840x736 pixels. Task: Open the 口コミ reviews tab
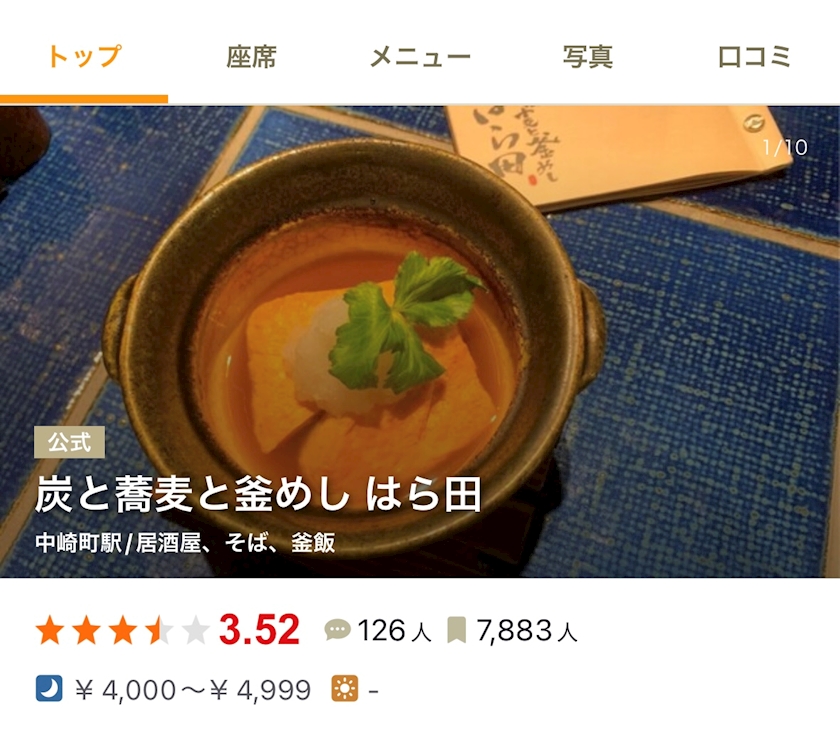[755, 56]
